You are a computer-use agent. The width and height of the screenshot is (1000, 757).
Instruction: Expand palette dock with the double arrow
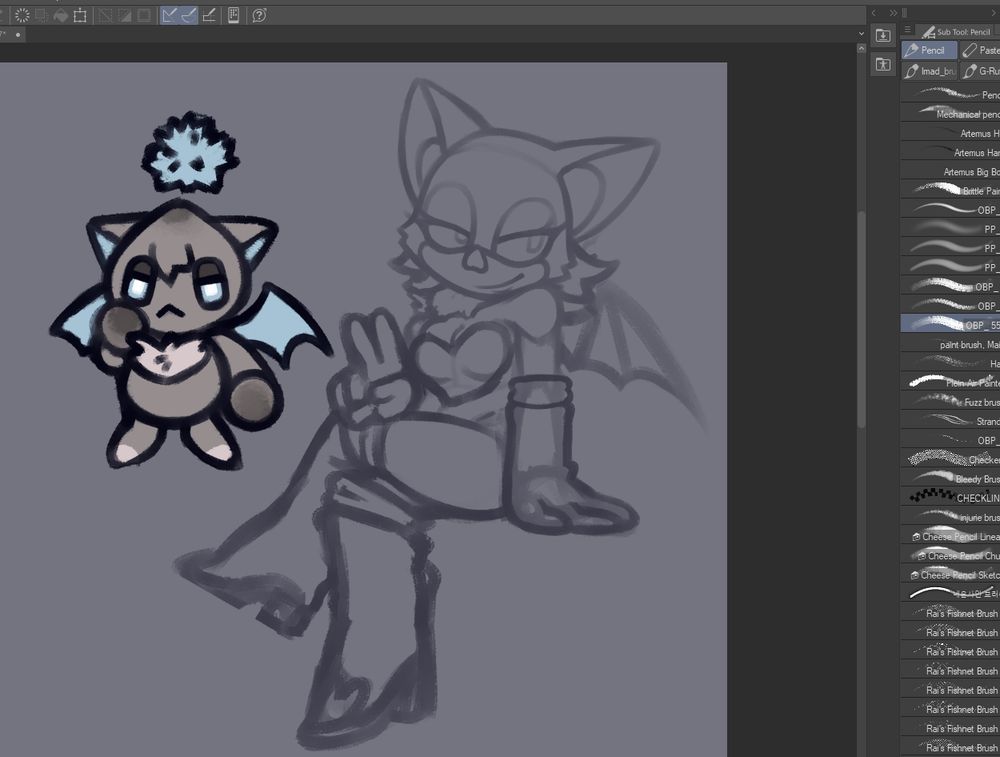893,13
